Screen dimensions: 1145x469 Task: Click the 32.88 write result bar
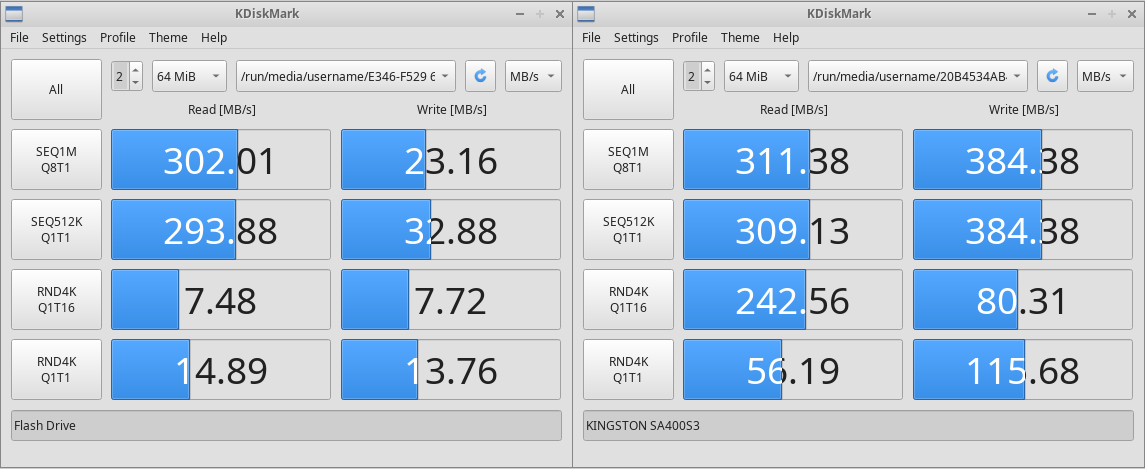(451, 229)
